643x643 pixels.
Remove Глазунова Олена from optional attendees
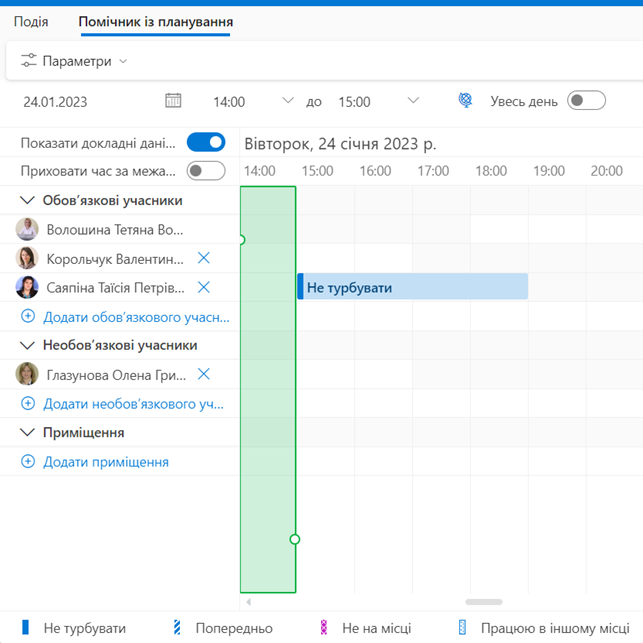204,375
